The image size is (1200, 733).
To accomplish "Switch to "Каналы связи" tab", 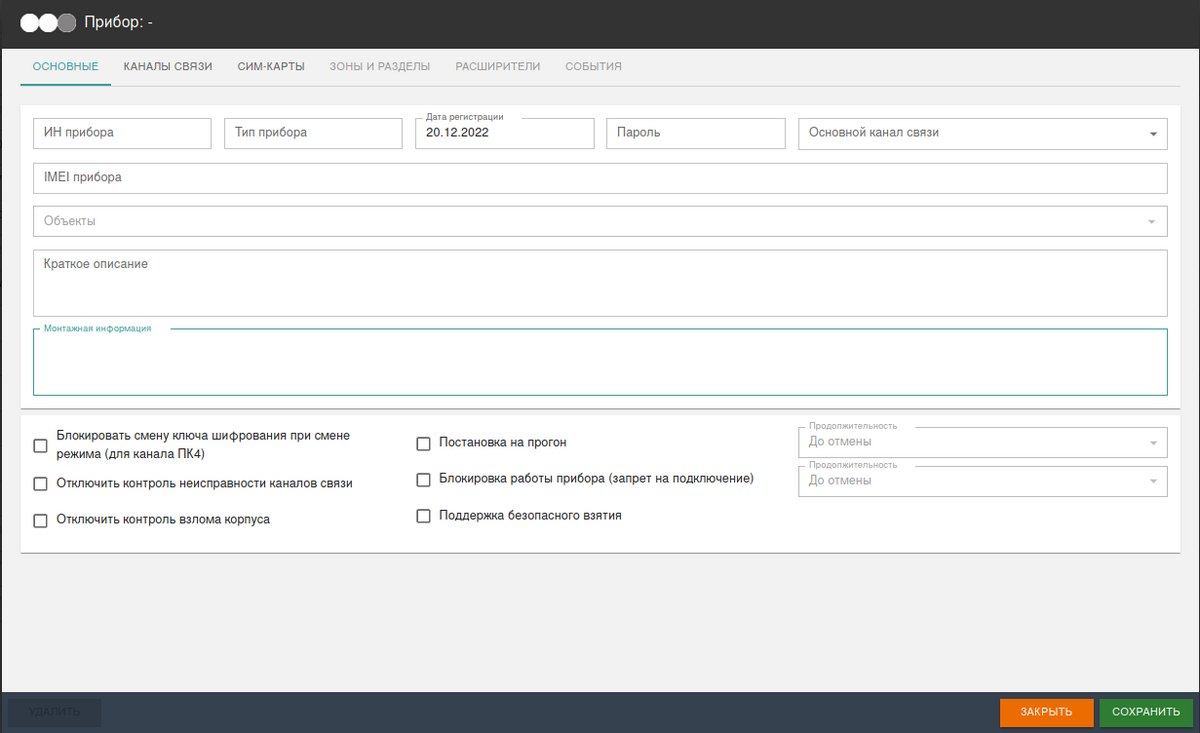I will (x=168, y=67).
